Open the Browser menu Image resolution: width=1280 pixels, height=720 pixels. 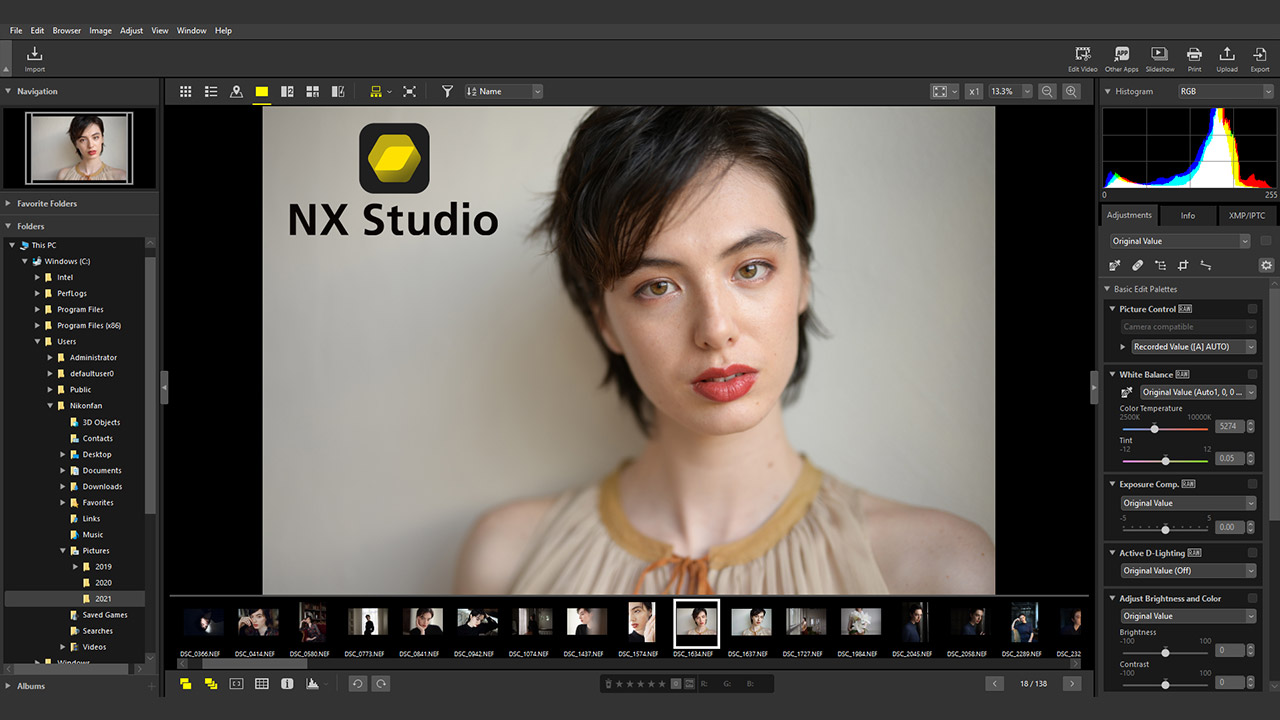(x=67, y=31)
